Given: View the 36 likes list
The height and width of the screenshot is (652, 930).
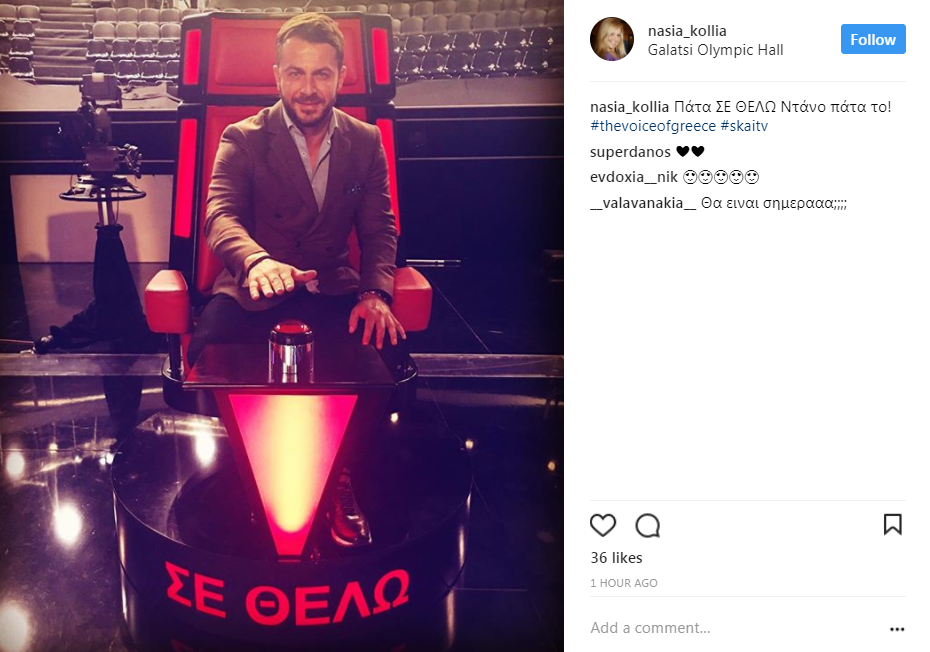Looking at the screenshot, I should point(616,558).
